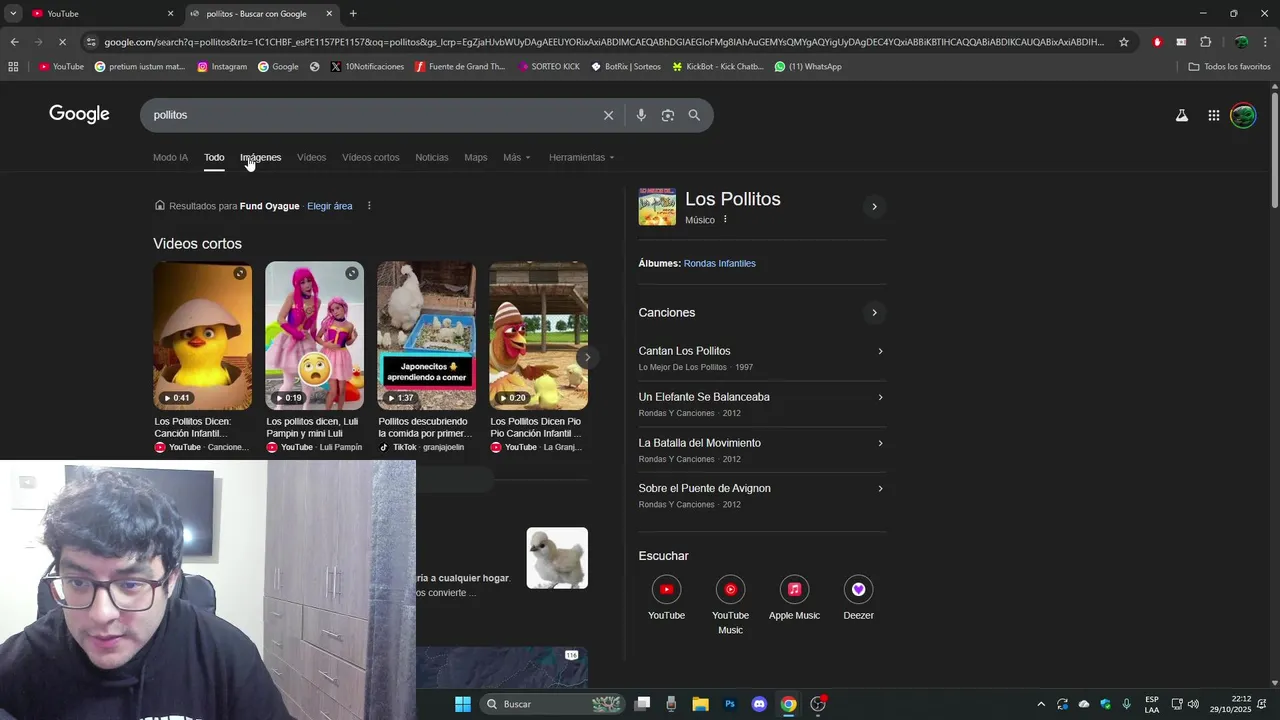
Task: Switch to the Imágenes tab
Action: pos(261,157)
